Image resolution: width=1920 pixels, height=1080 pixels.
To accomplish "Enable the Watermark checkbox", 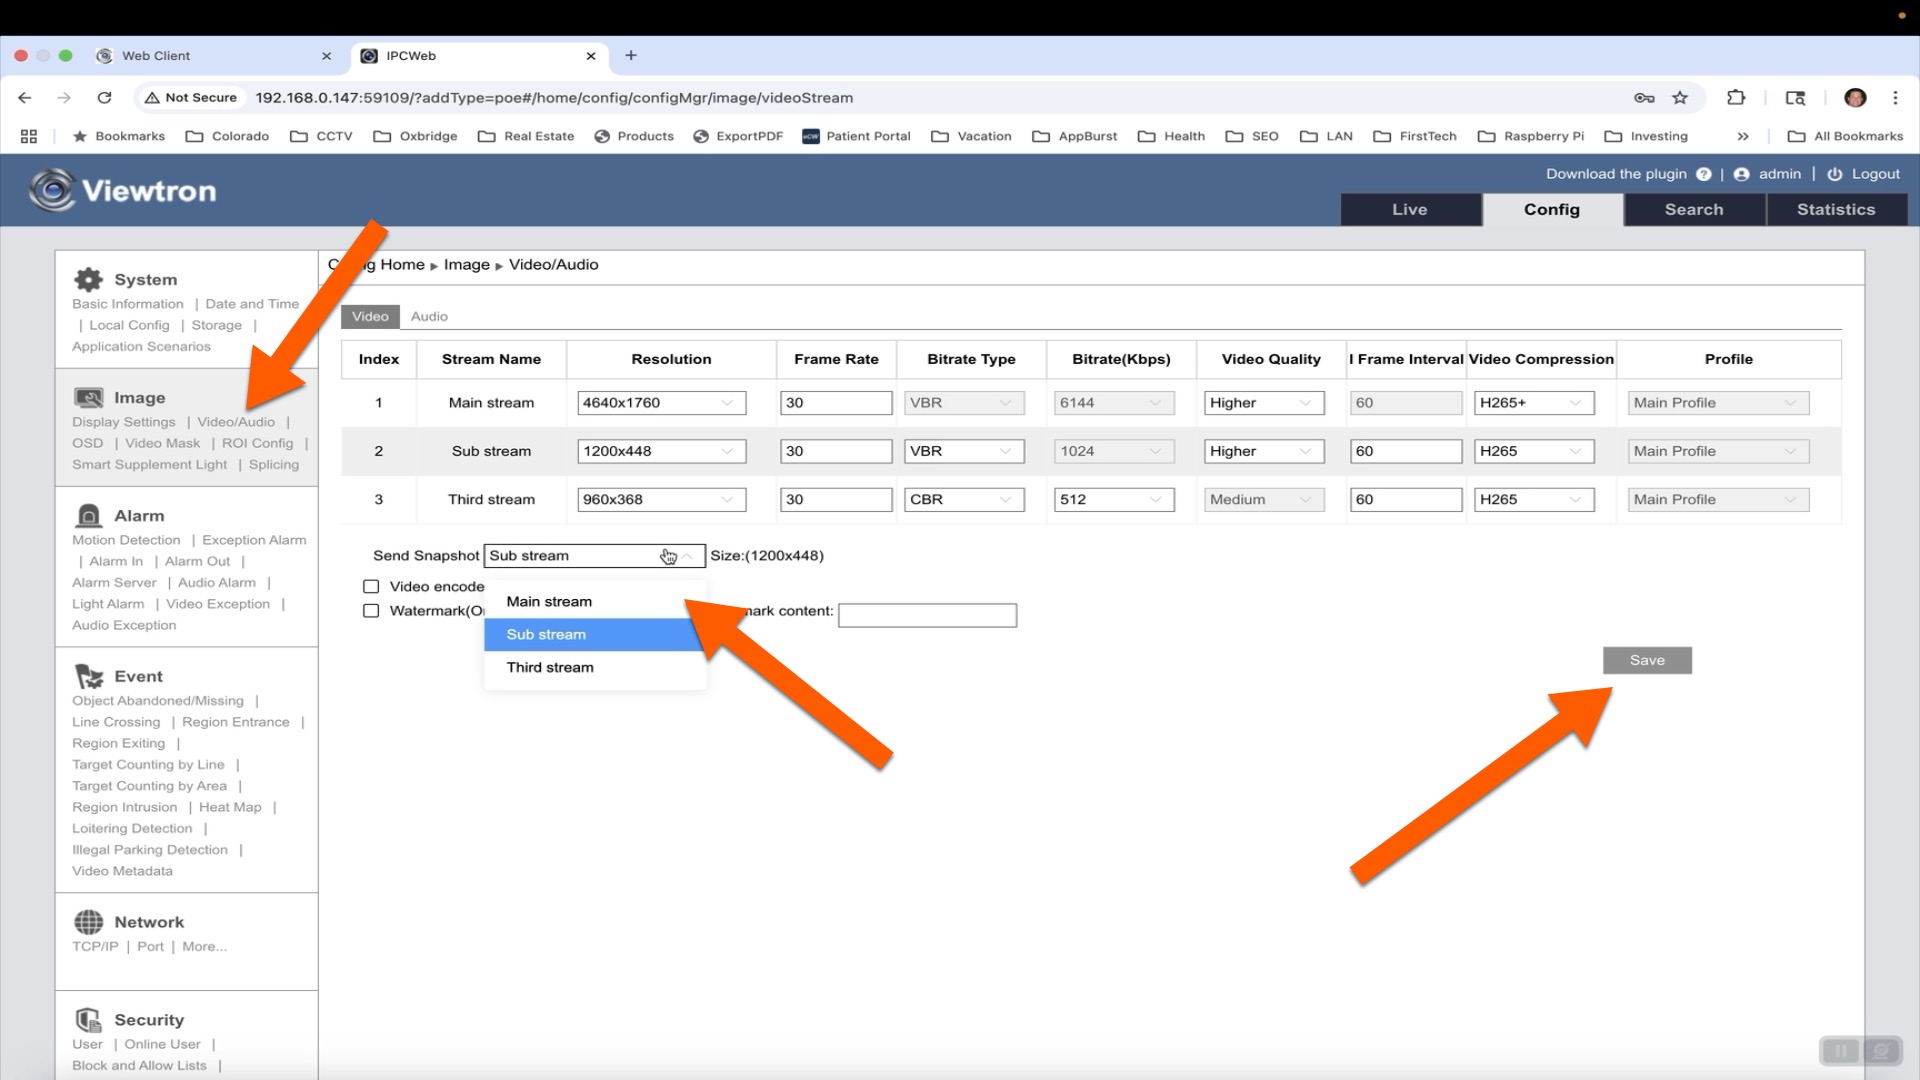I will coord(371,610).
